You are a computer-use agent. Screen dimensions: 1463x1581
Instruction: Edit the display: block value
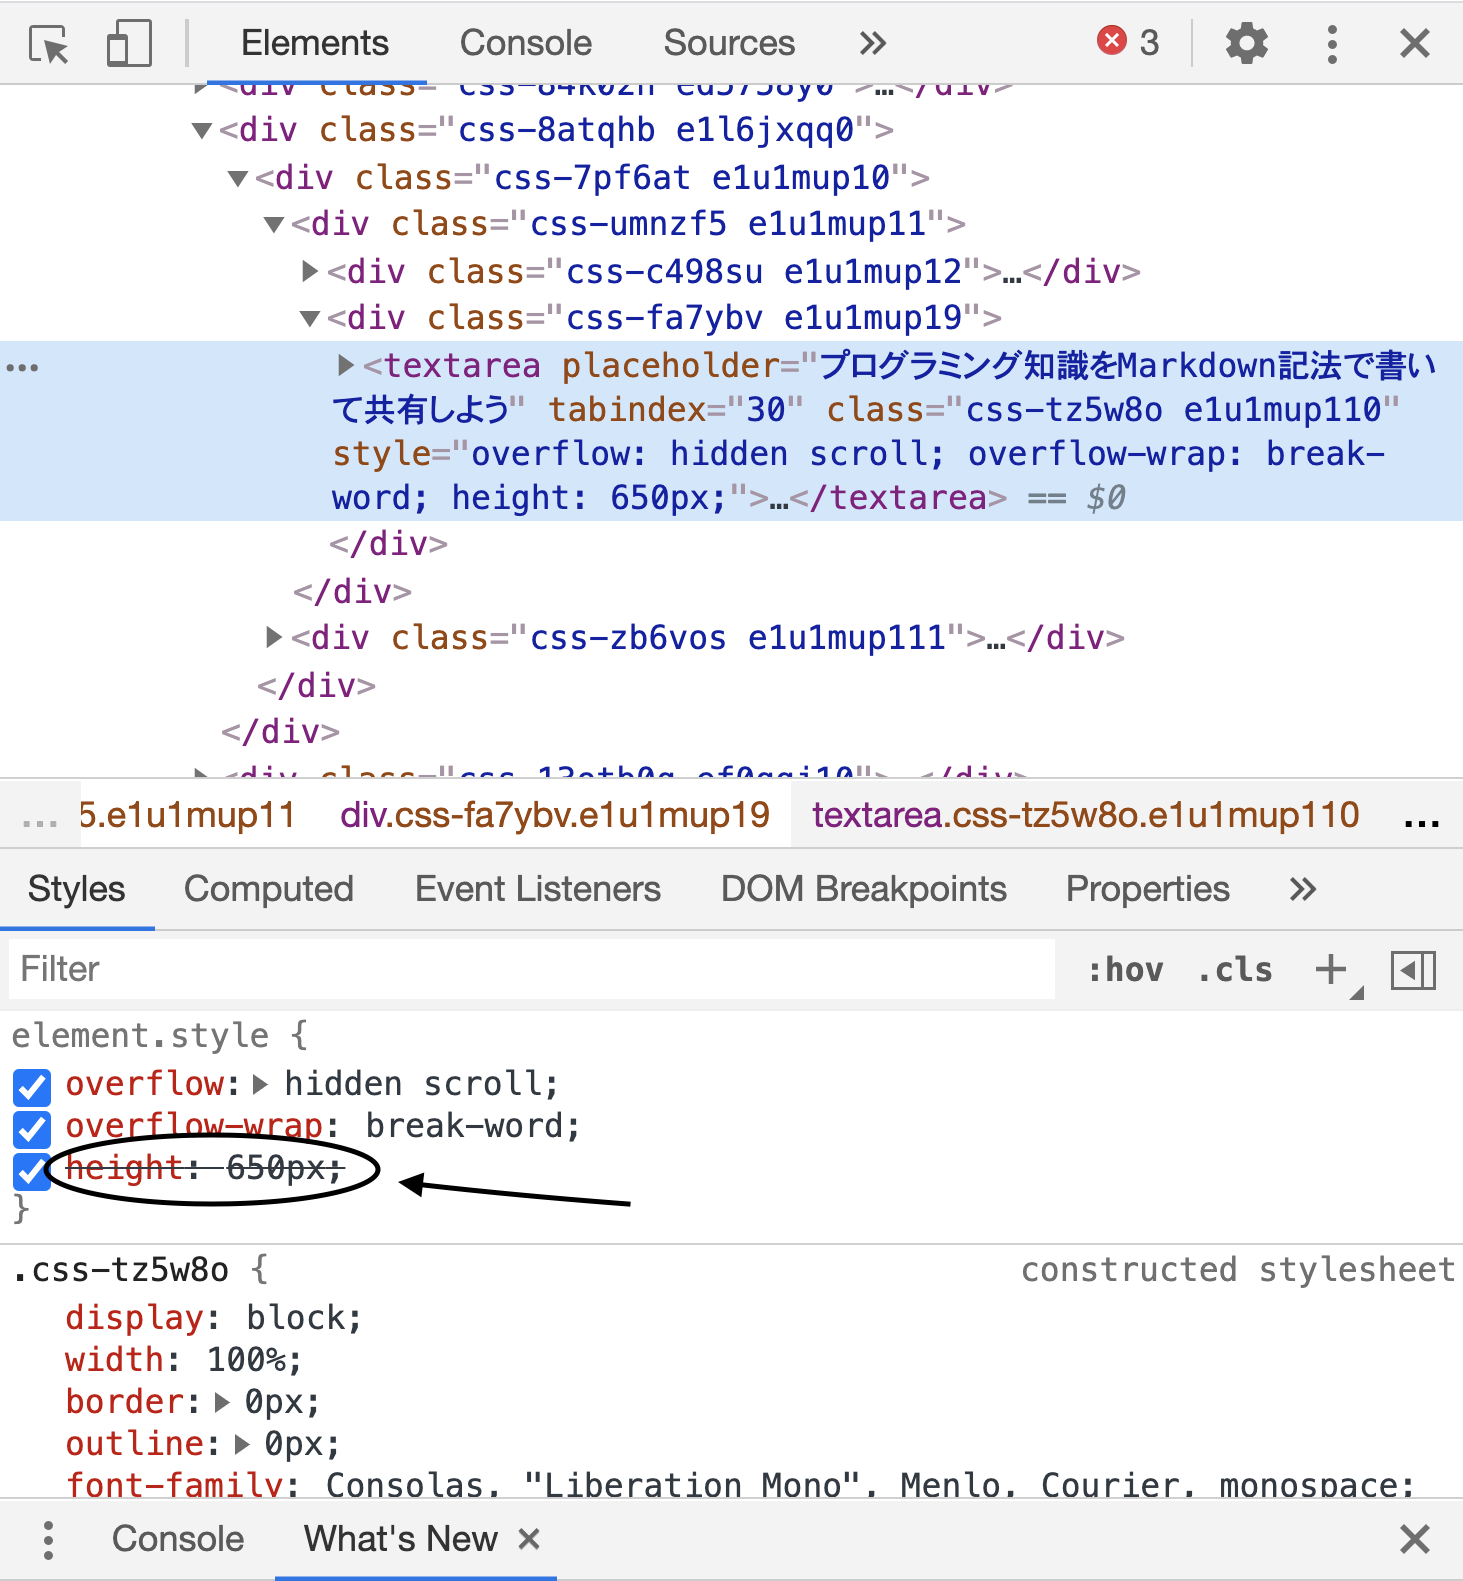[296, 1317]
